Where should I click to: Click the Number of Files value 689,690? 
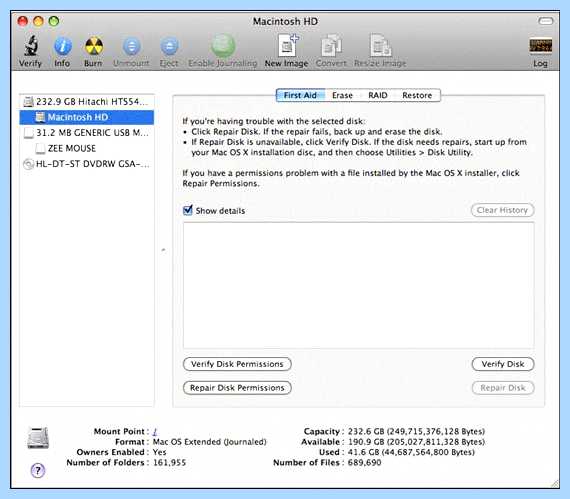365,463
